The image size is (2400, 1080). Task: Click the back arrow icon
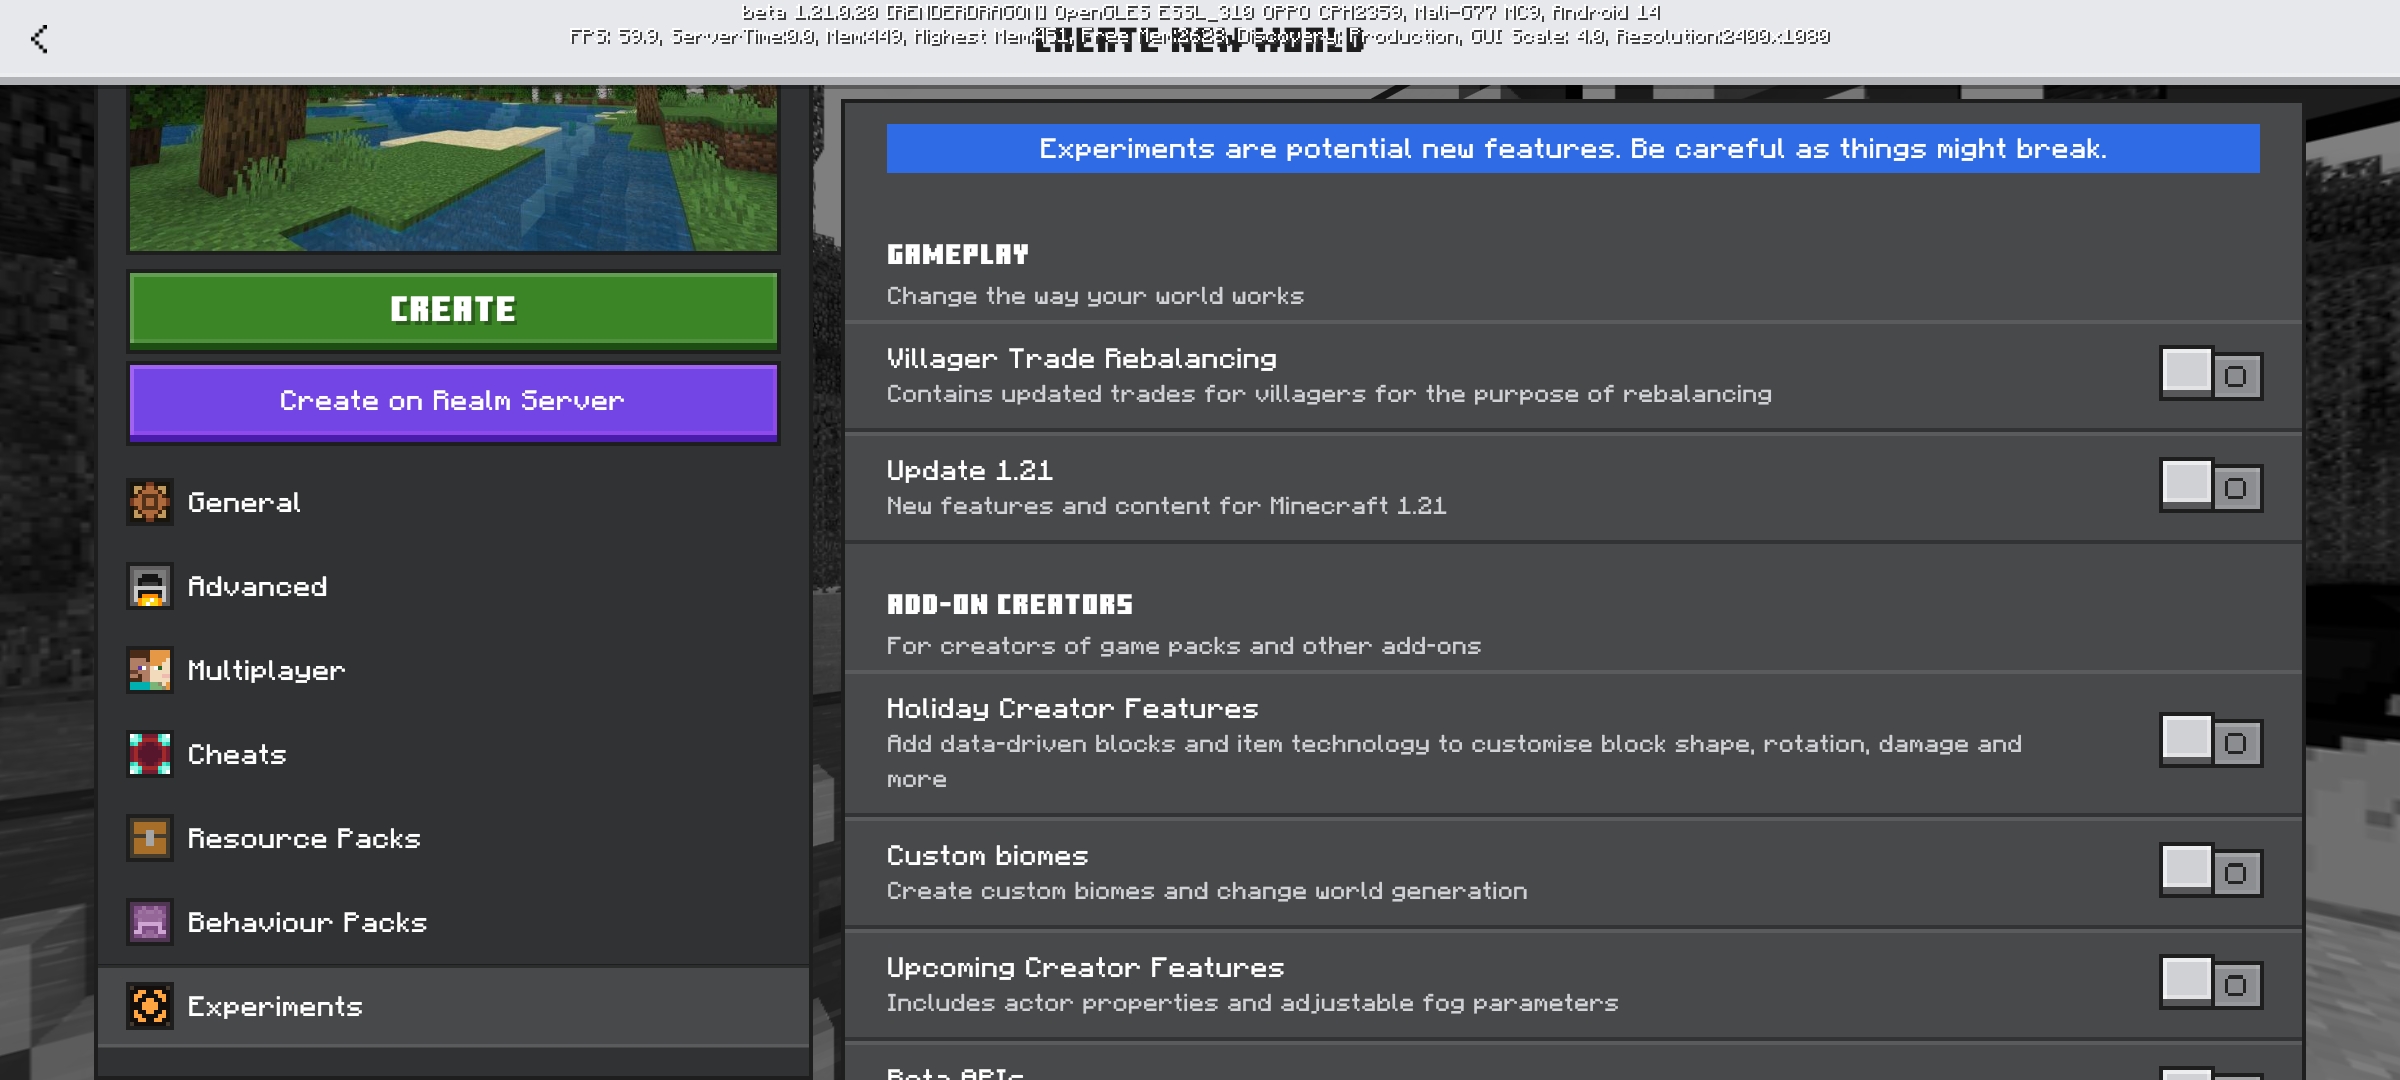[39, 39]
